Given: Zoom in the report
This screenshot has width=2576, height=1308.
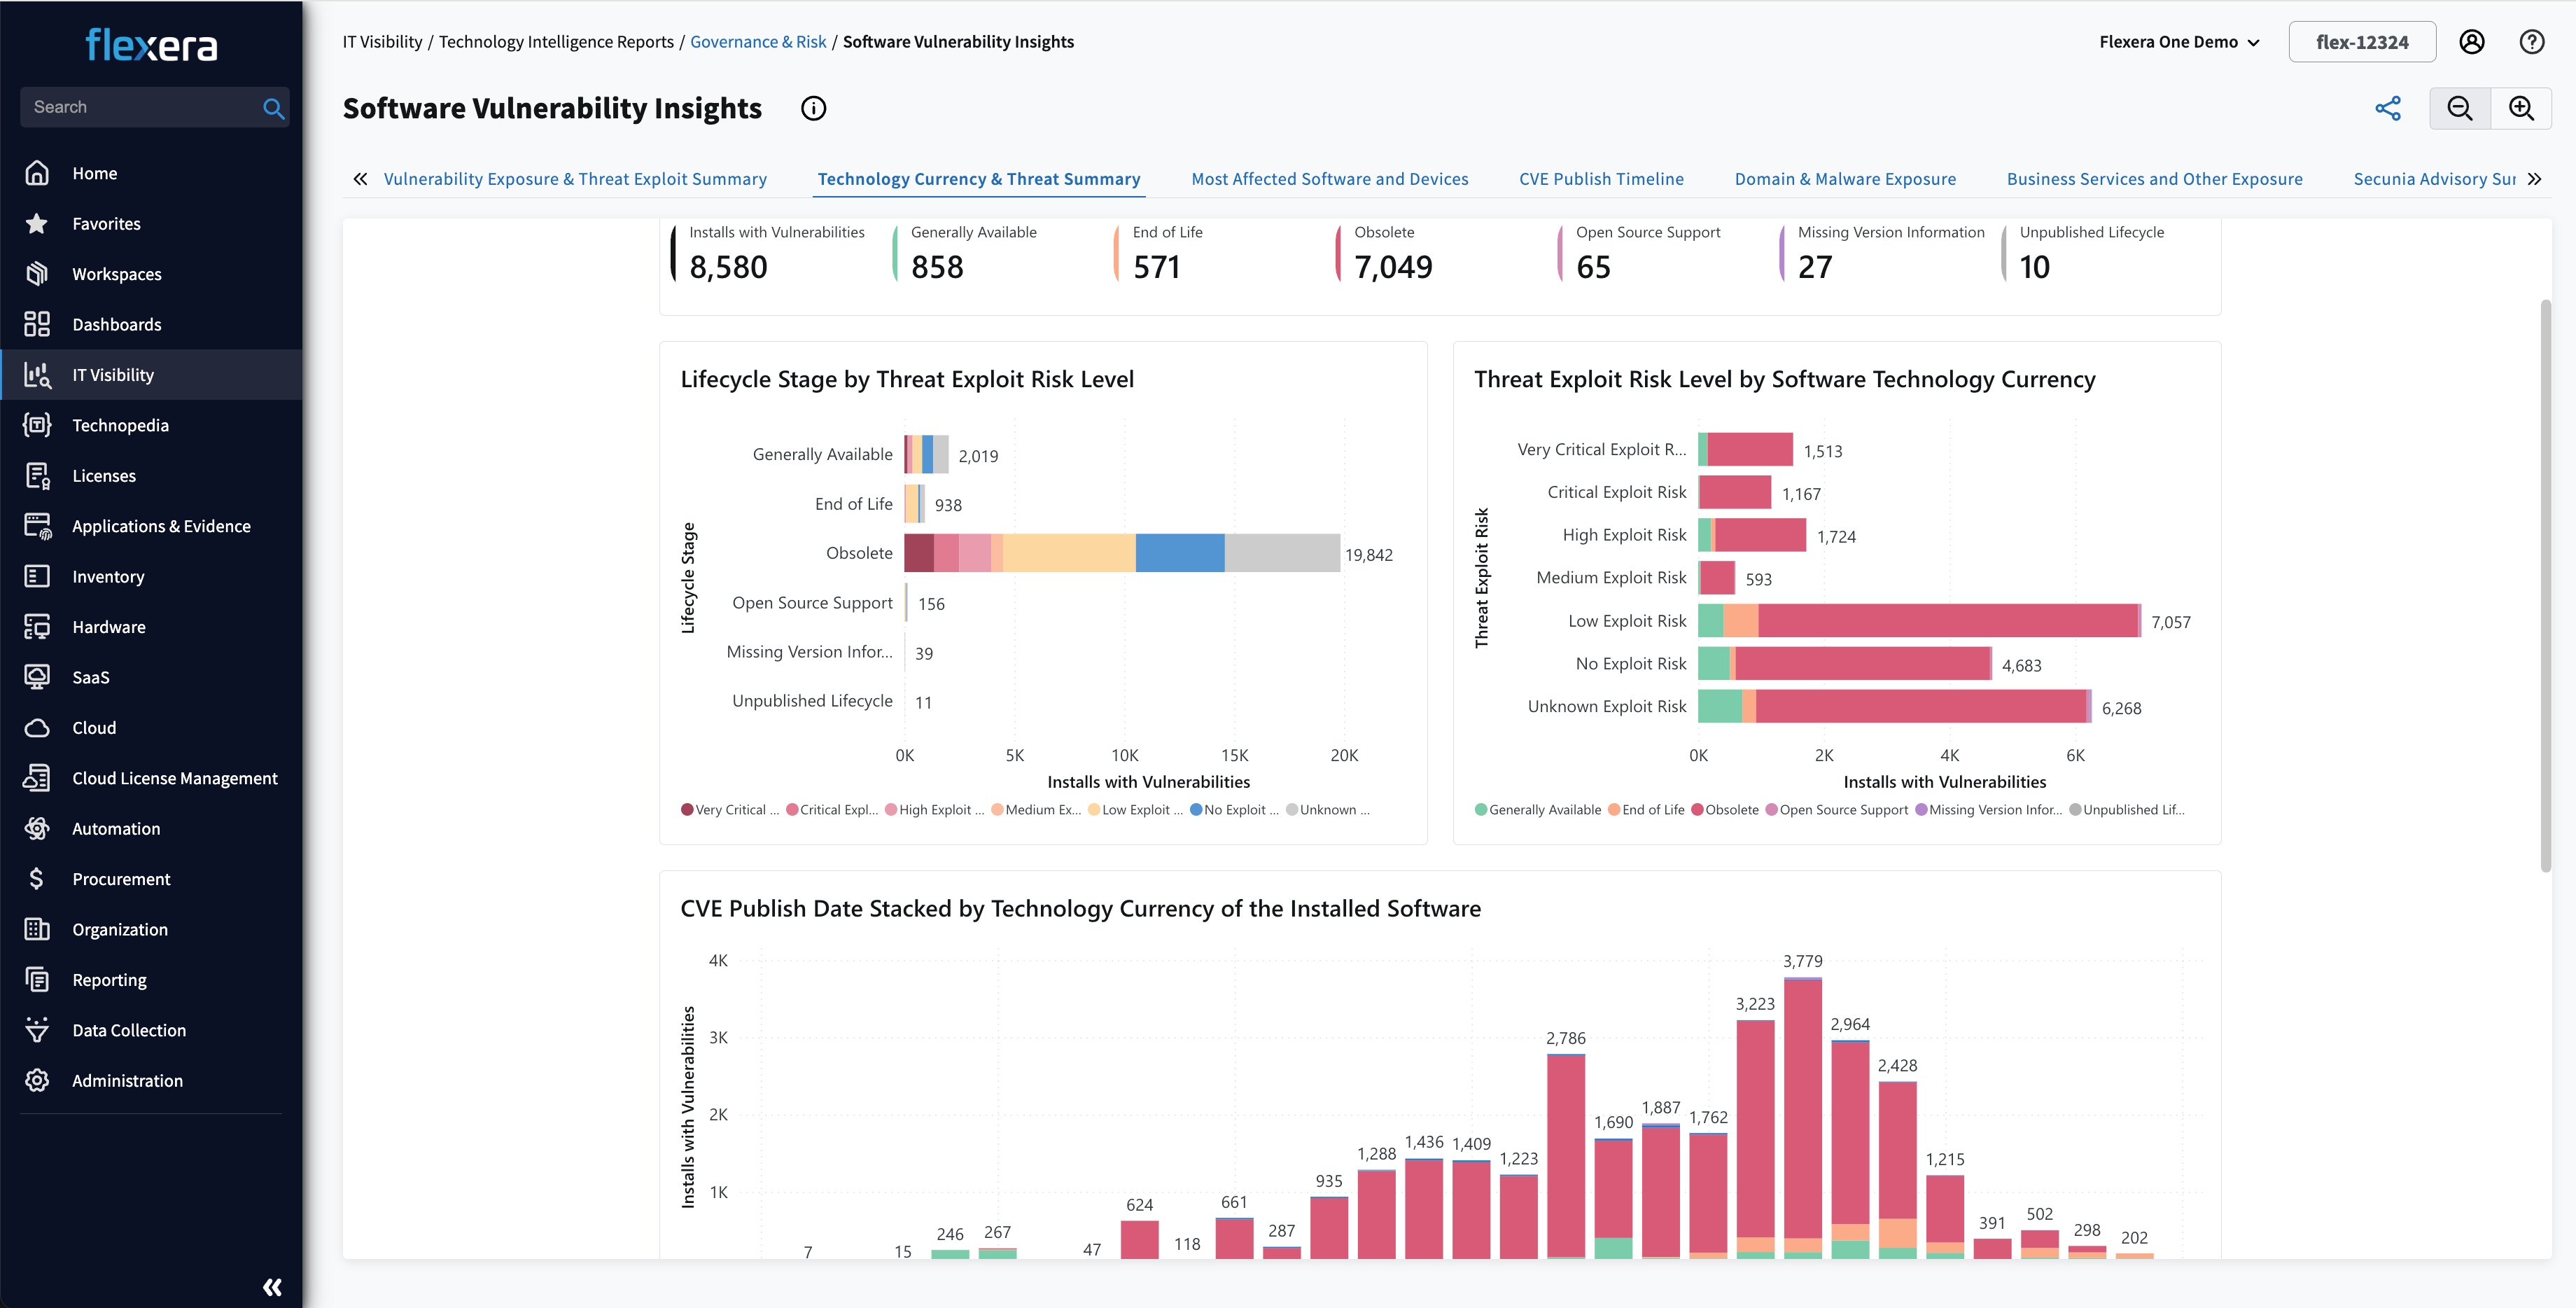Looking at the screenshot, I should click(x=2521, y=108).
